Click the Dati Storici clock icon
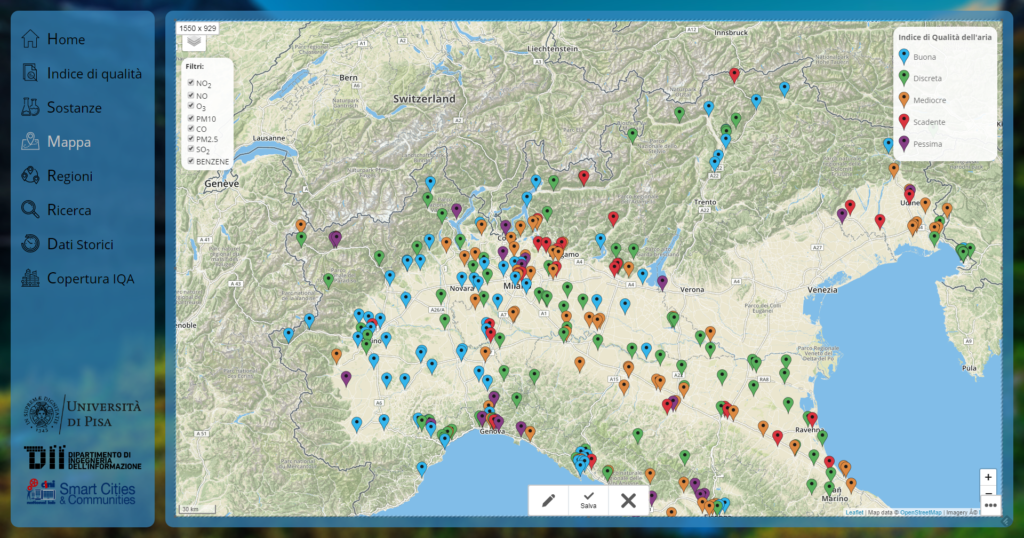Viewport: 1024px width, 538px height. click(30, 244)
